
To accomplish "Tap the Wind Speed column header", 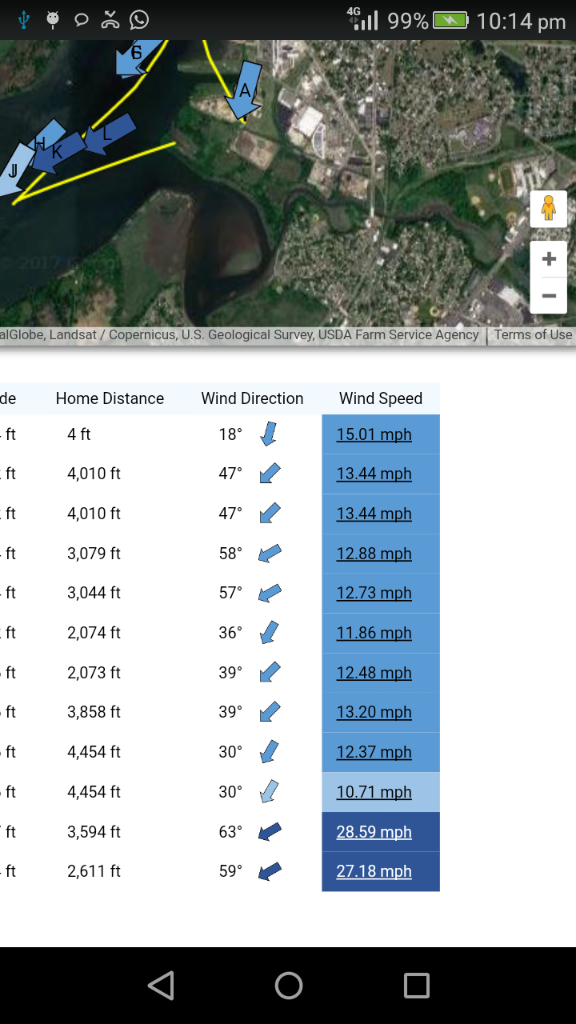I will [x=381, y=398].
